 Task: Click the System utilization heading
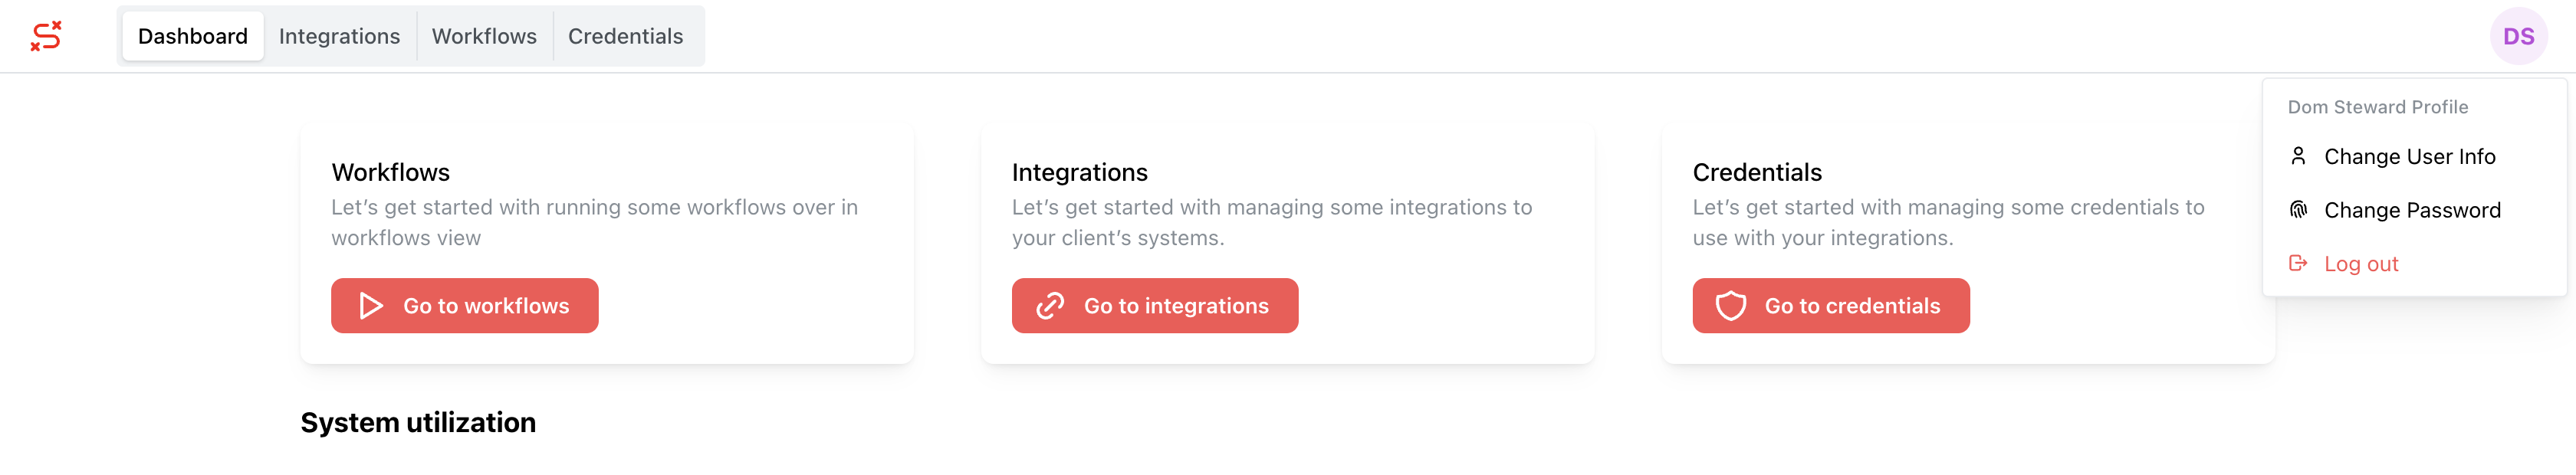(x=418, y=422)
